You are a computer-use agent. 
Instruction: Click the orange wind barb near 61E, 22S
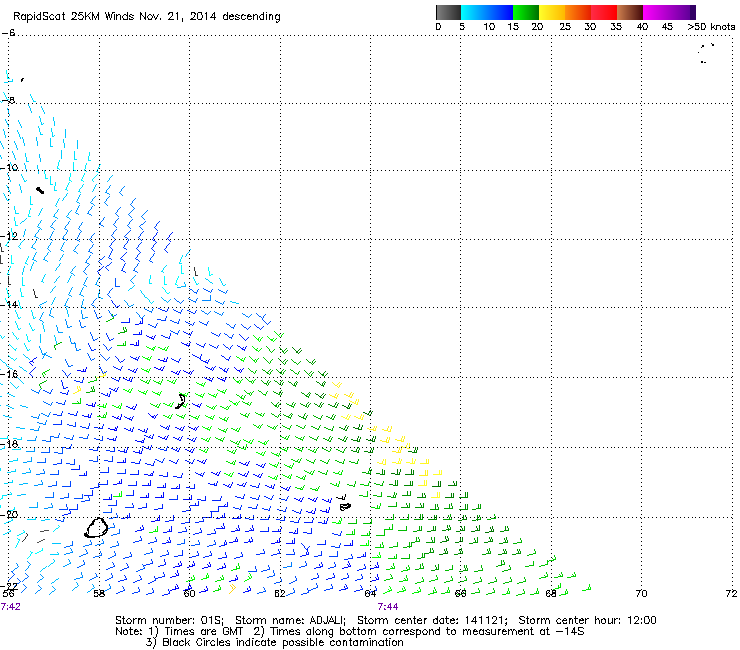(x=232, y=588)
